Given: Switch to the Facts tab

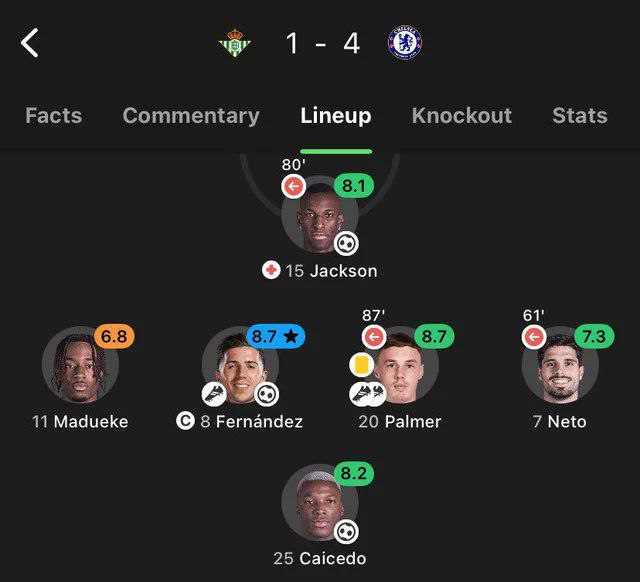Looking at the screenshot, I should click(x=53, y=115).
